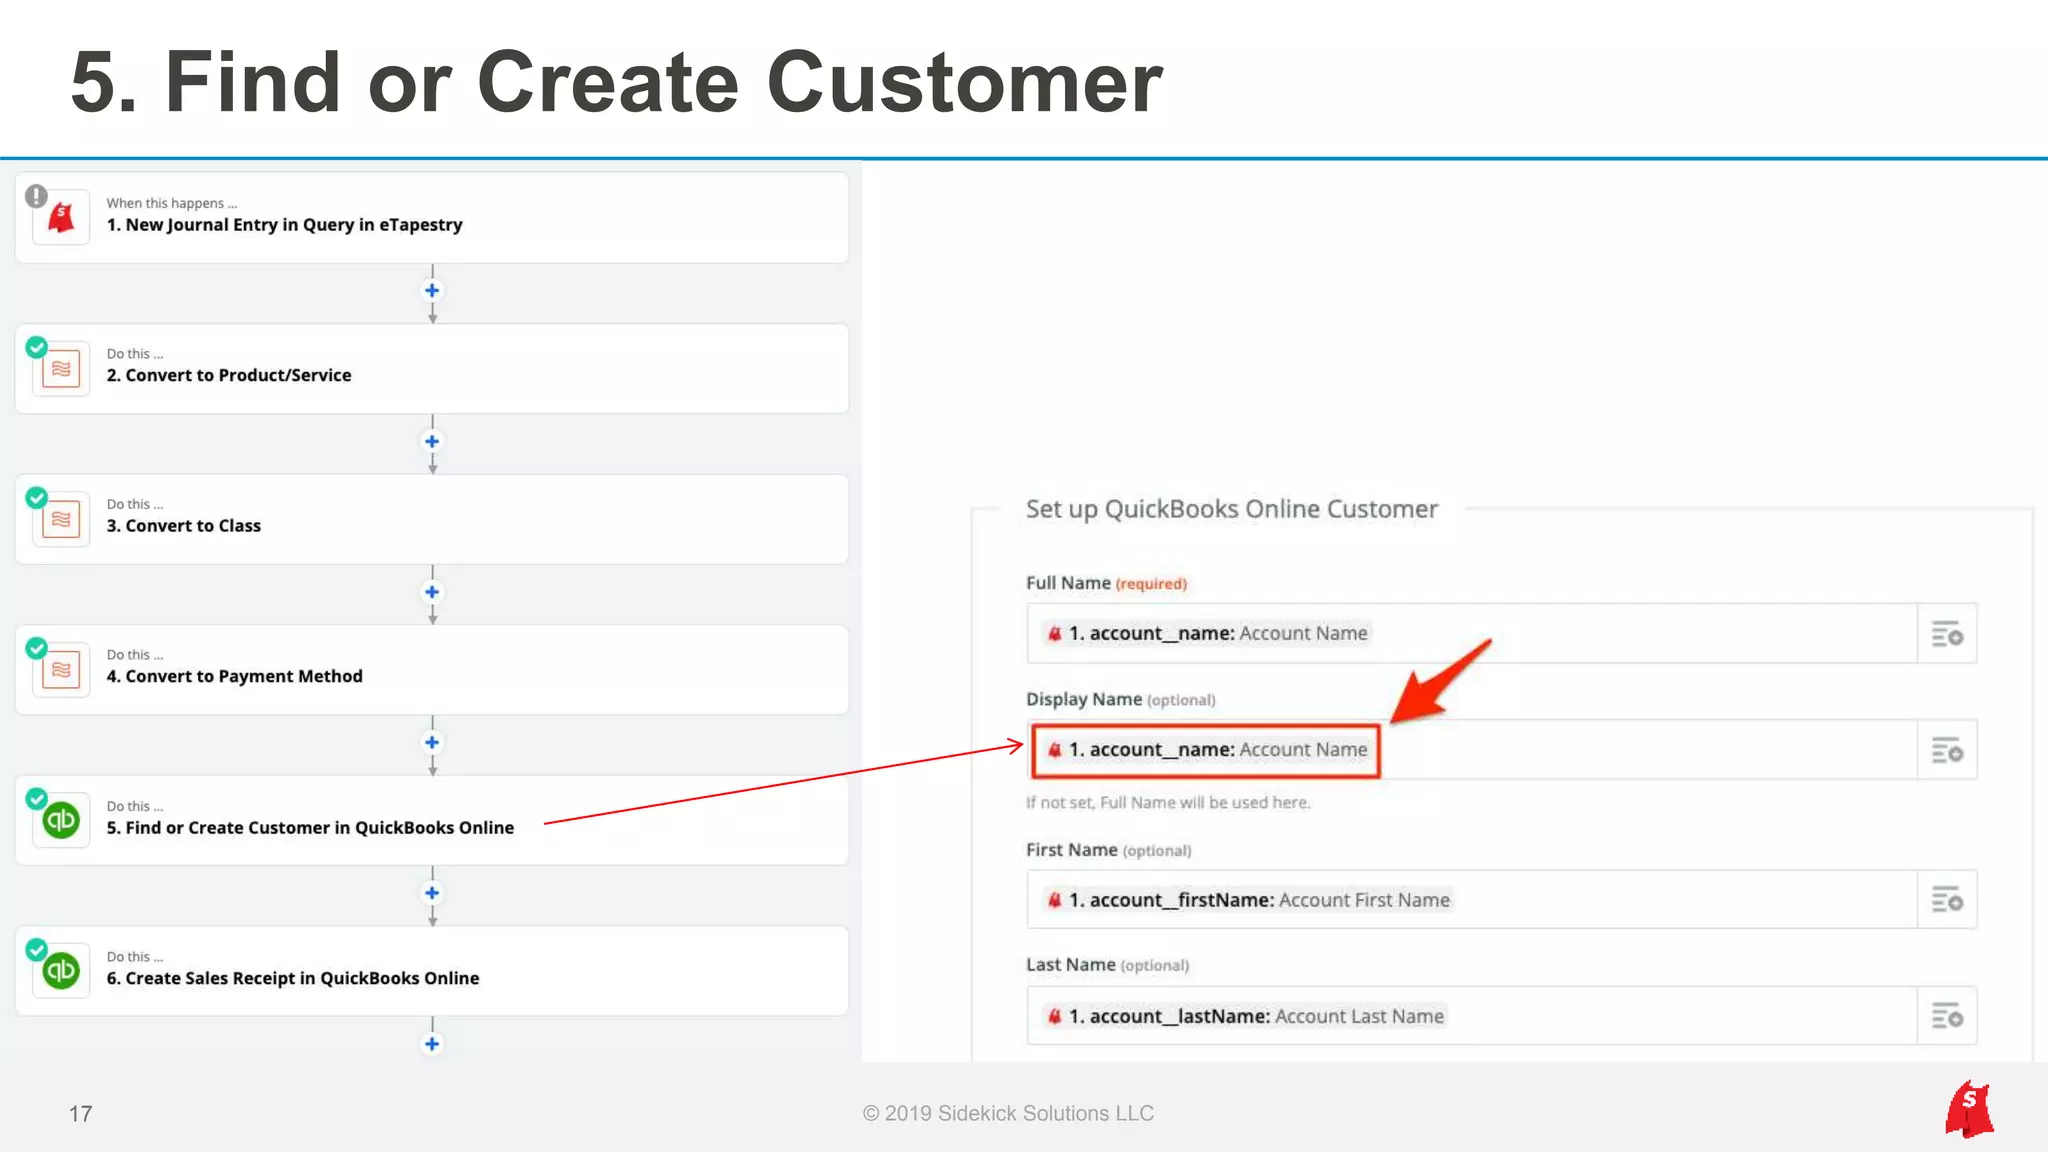Click the green check badge on step 6
The width and height of the screenshot is (2048, 1152).
(x=36, y=949)
